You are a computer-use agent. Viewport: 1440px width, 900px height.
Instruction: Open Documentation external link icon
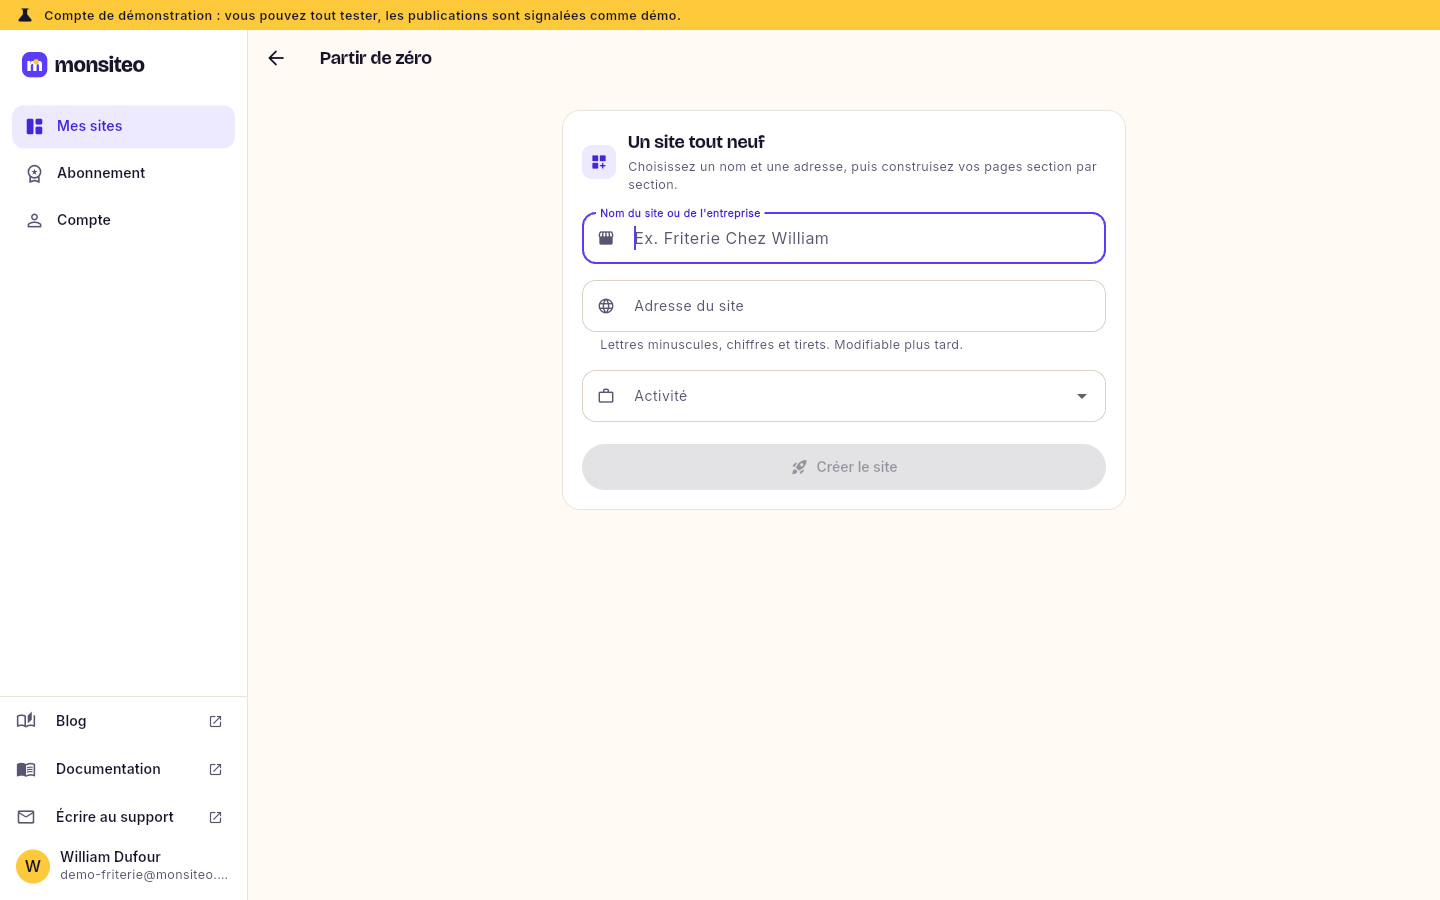(x=215, y=769)
